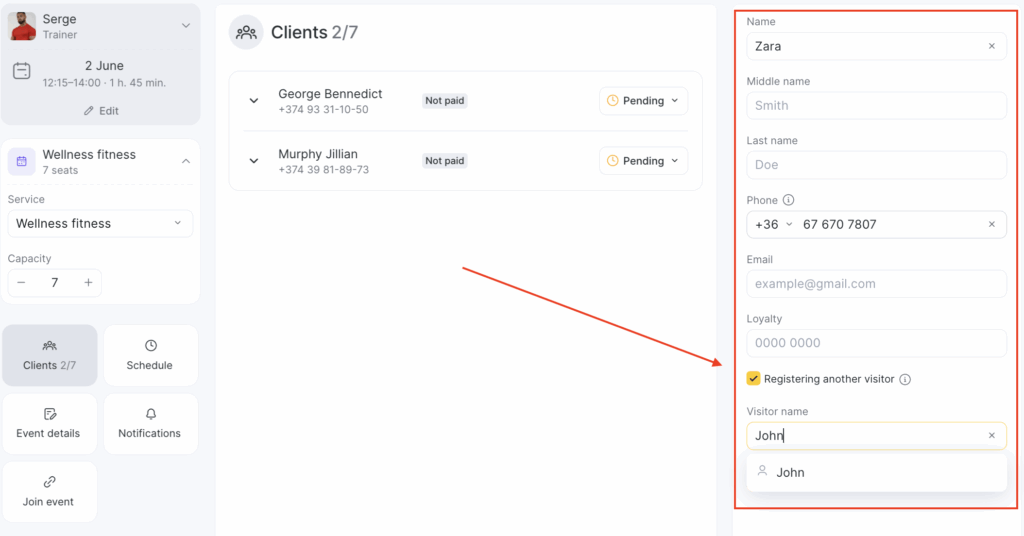This screenshot has width=1024, height=536.
Task: Open the Join event link tab
Action: 50,492
